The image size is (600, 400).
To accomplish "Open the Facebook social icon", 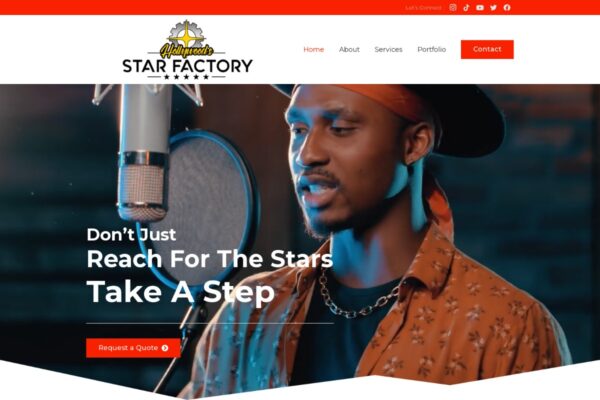I will point(507,8).
